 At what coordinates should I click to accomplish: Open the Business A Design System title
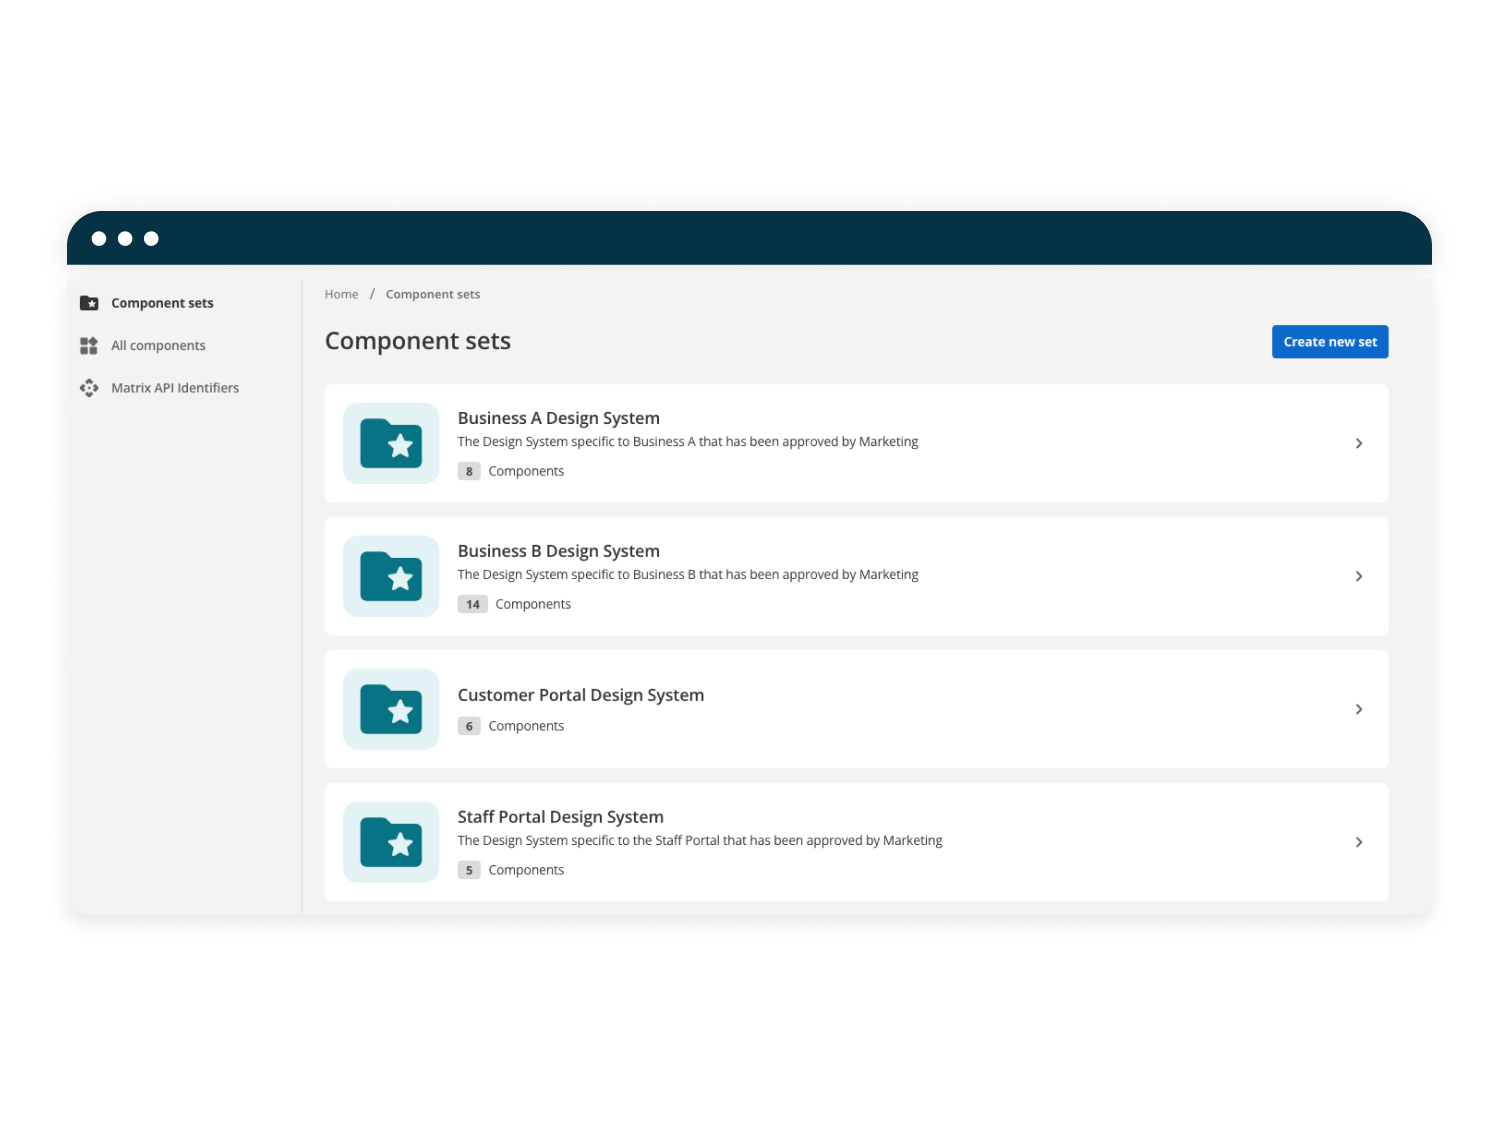[558, 418]
